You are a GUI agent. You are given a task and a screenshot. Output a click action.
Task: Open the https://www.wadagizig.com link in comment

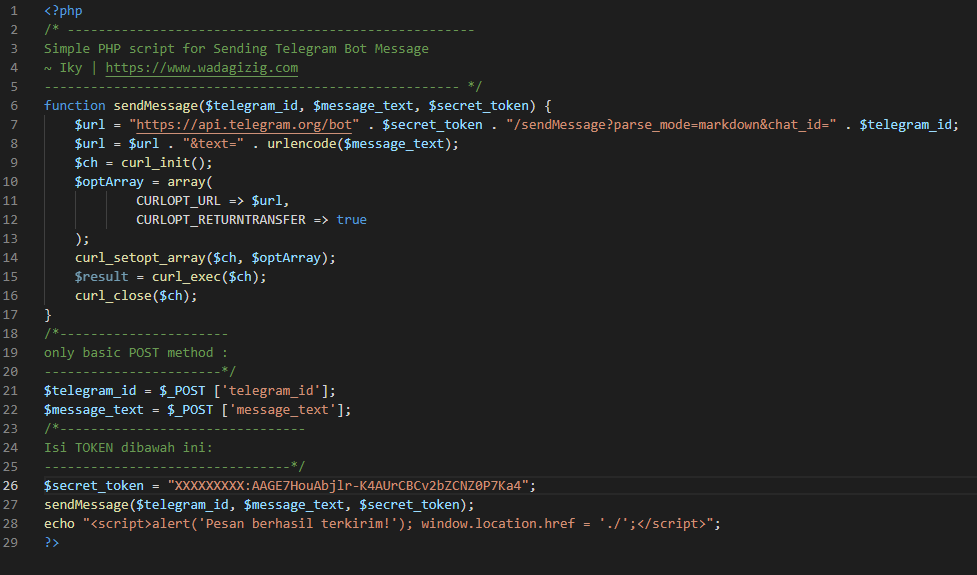pyautogui.click(x=201, y=68)
